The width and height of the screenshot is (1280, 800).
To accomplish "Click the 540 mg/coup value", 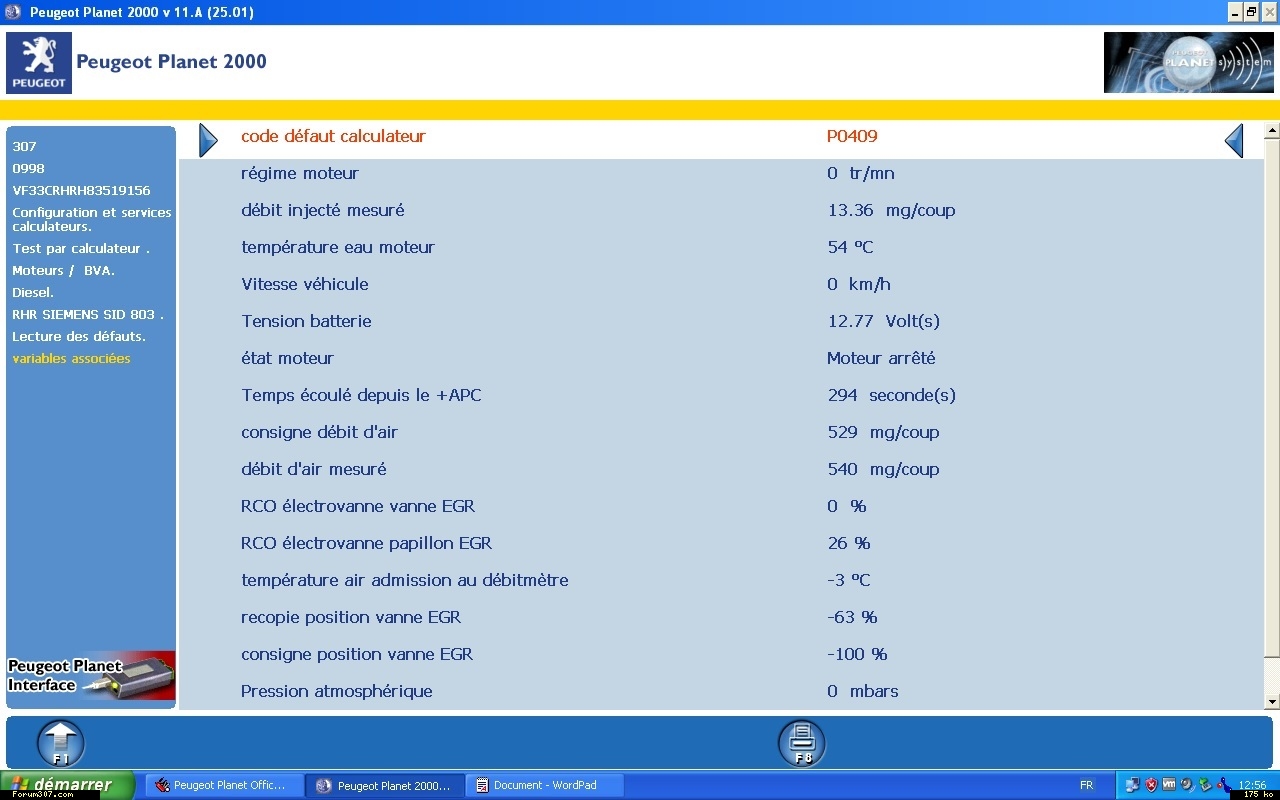I will point(883,469).
